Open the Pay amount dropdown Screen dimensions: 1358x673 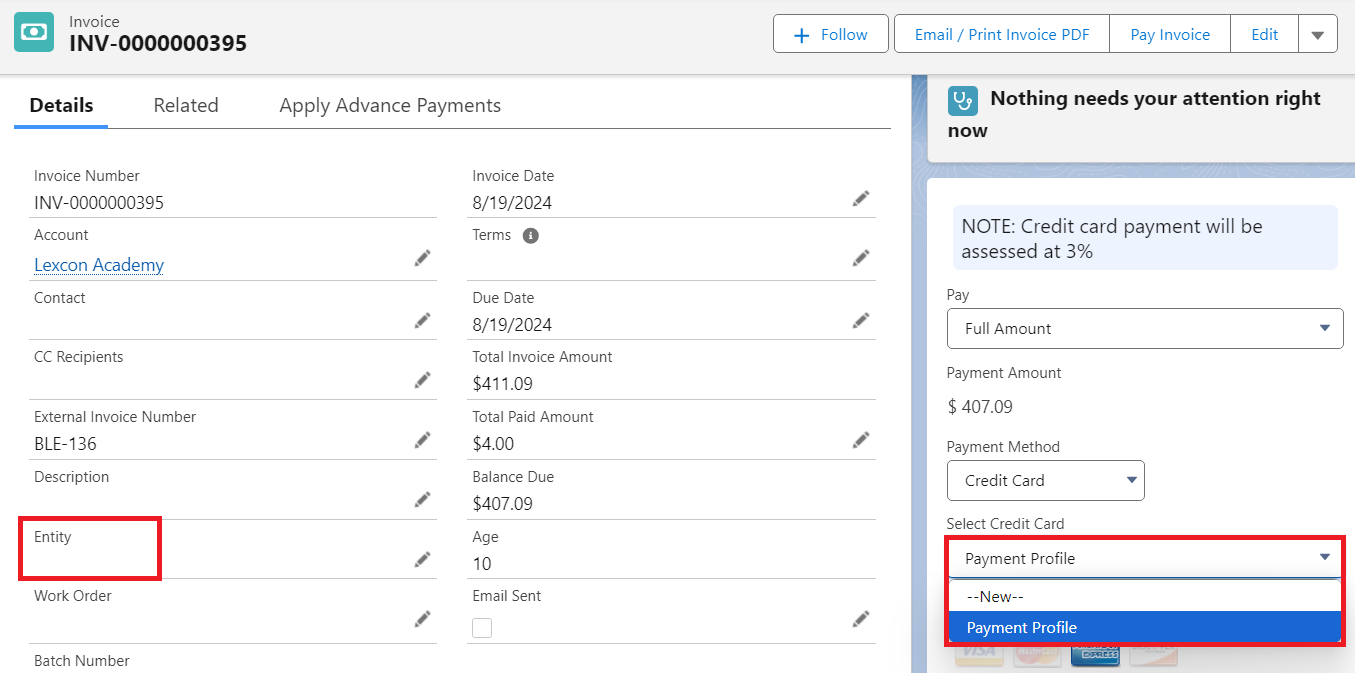point(1145,328)
